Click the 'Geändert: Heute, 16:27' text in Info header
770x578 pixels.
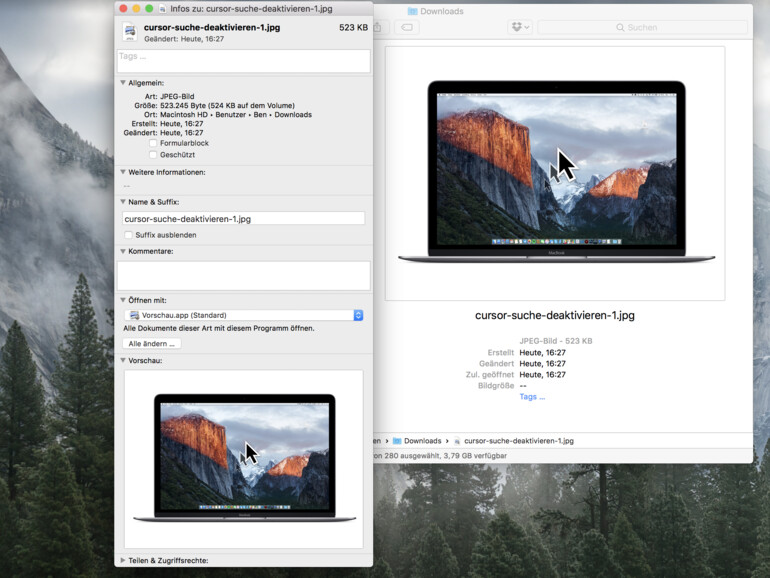[x=184, y=39]
